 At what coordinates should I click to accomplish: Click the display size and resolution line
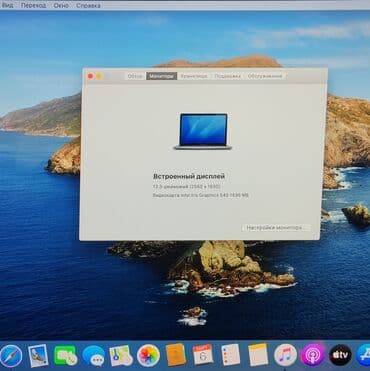186,187
